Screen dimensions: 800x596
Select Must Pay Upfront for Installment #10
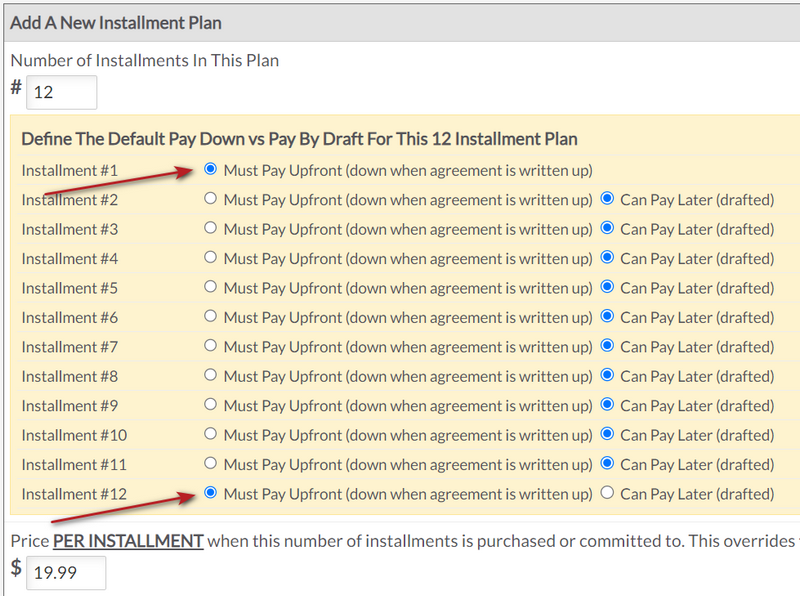point(209,434)
